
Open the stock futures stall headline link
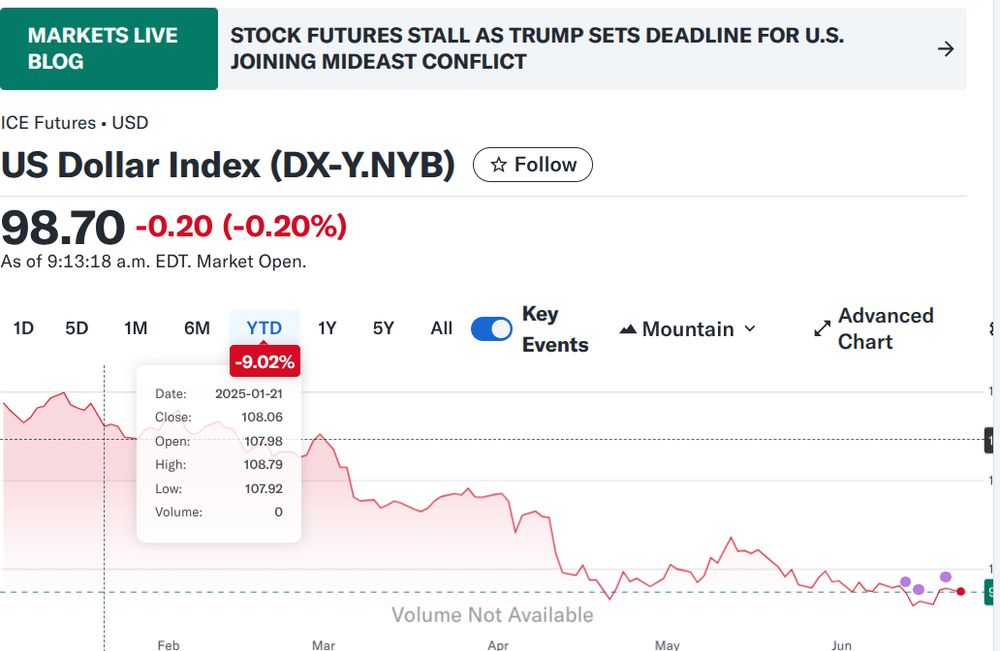[536, 49]
